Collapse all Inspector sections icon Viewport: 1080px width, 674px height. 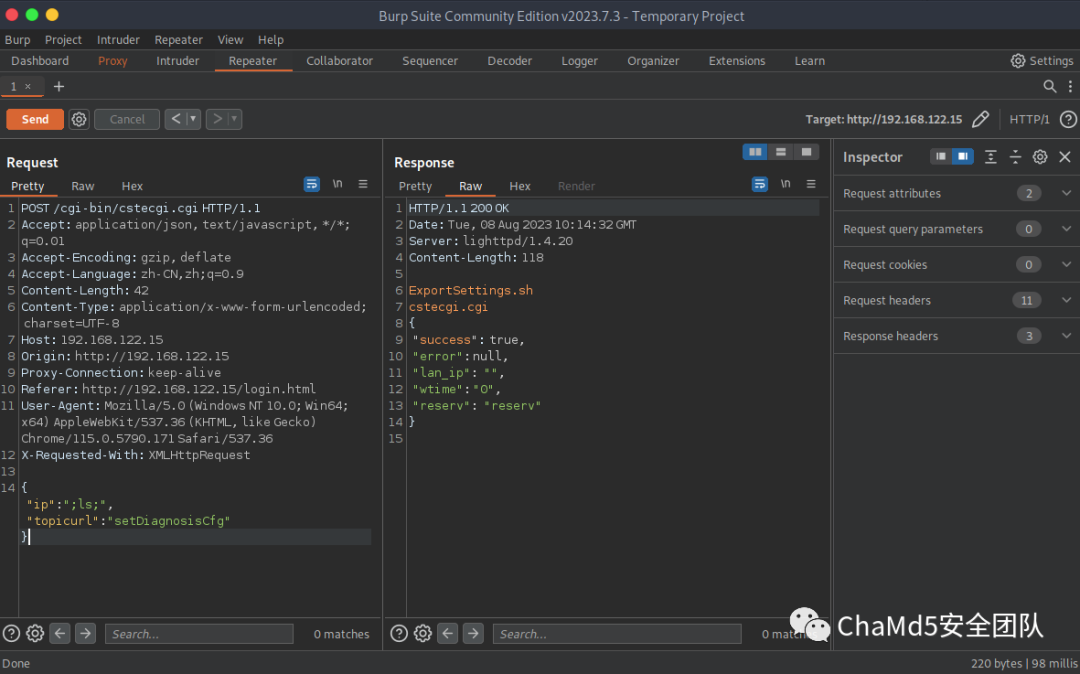coord(1015,157)
